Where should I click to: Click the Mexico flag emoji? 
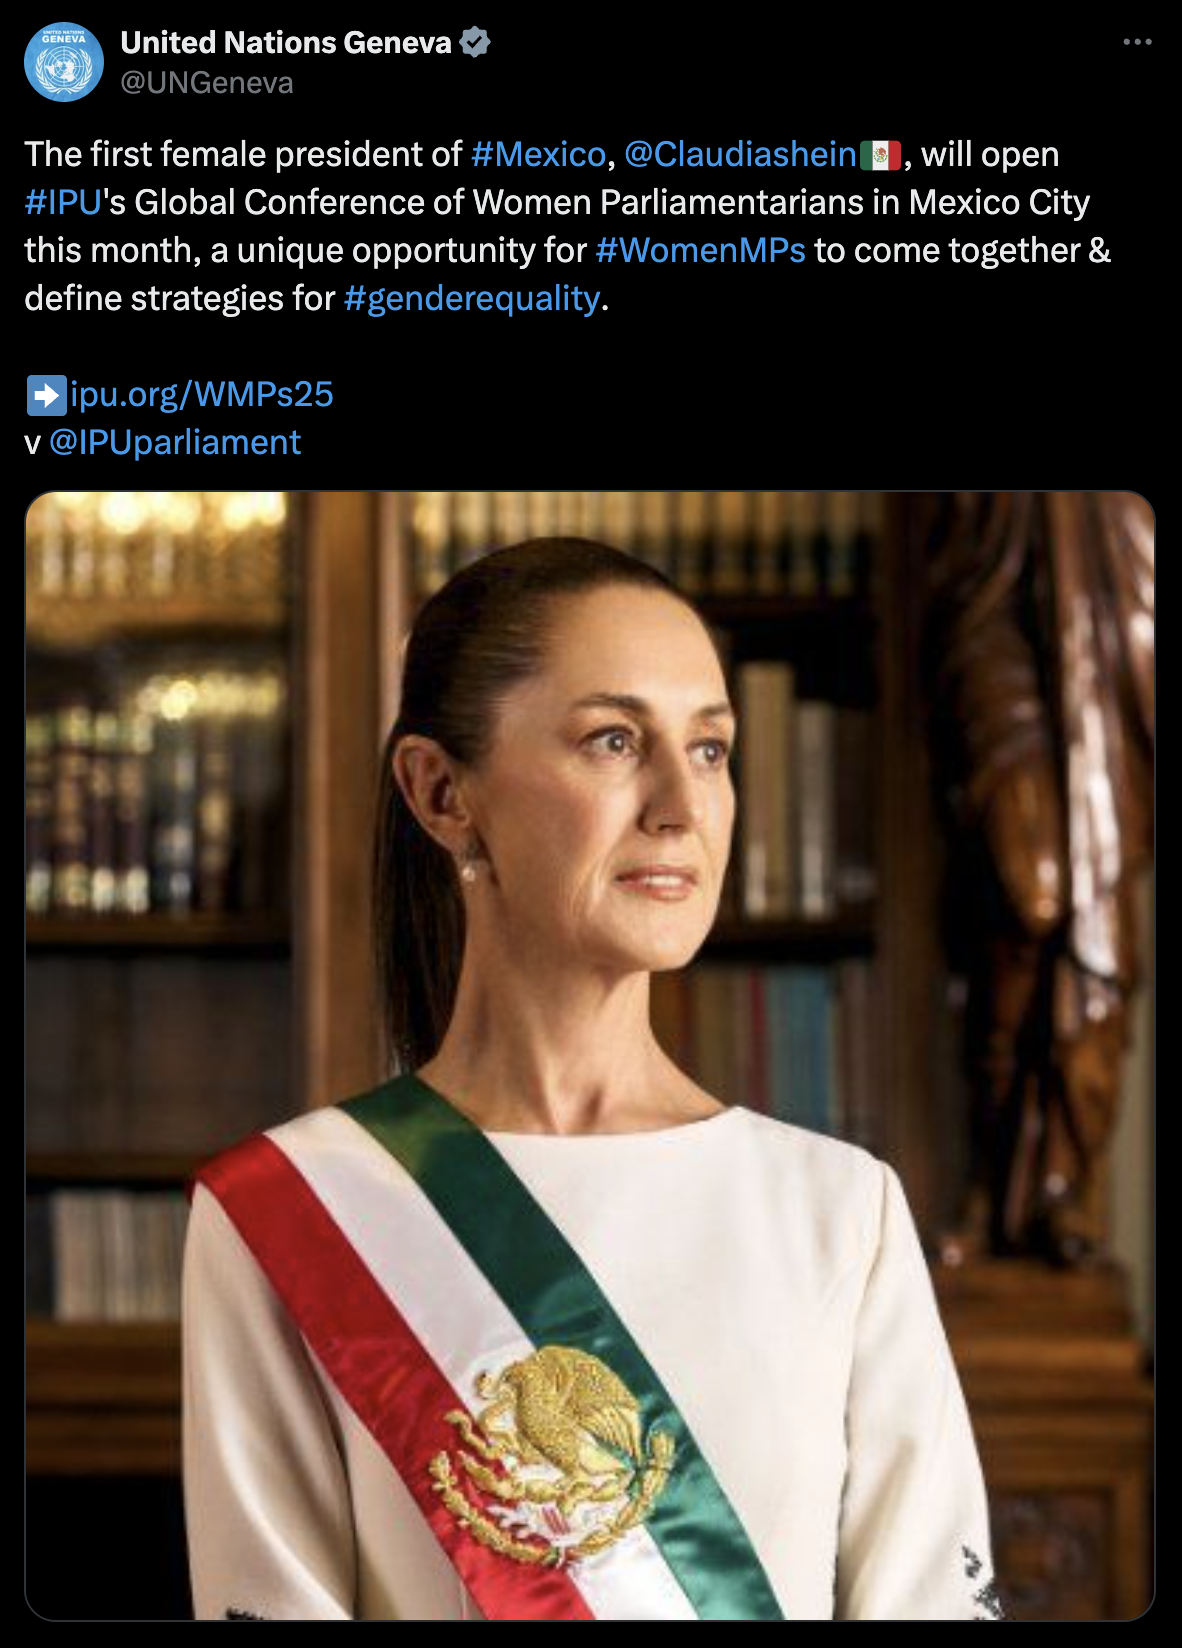pyautogui.click(x=880, y=155)
